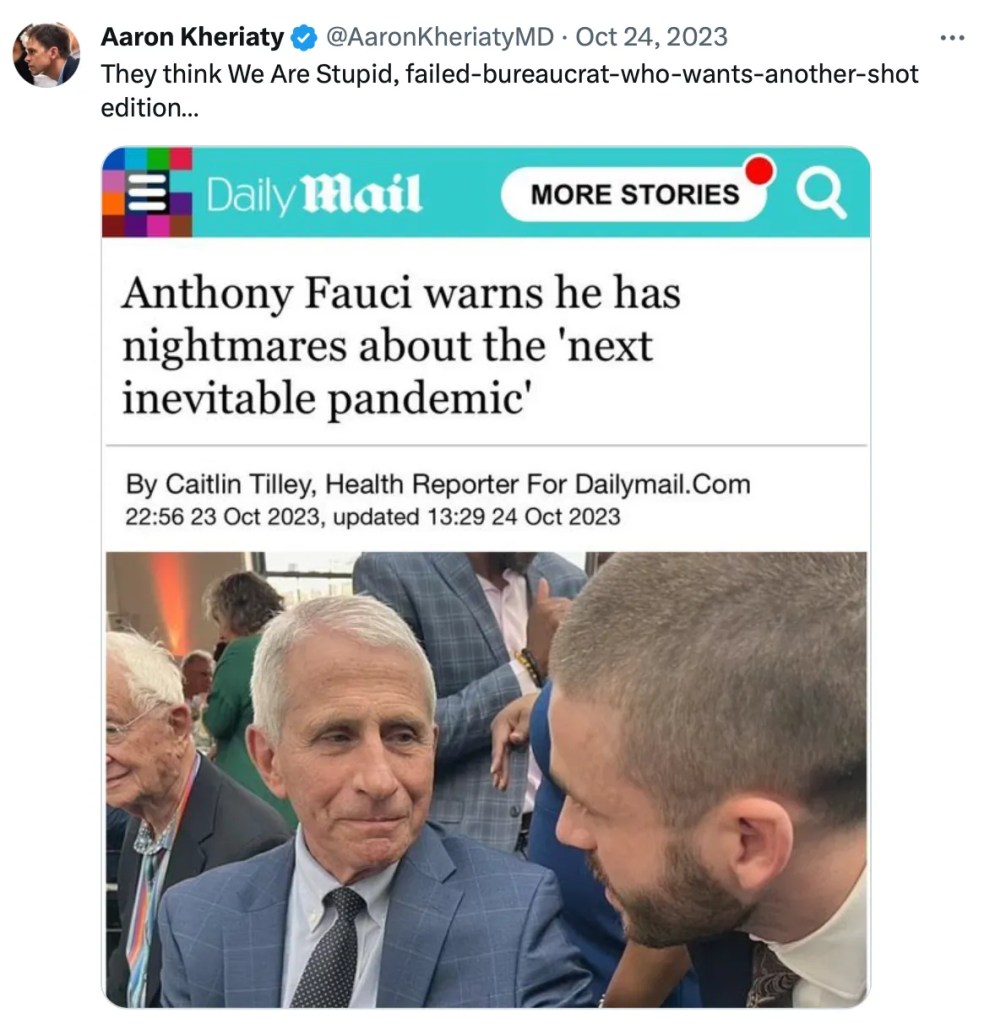Click the MORE STORIES button
The width and height of the screenshot is (995, 1023).
pyautogui.click(x=634, y=194)
